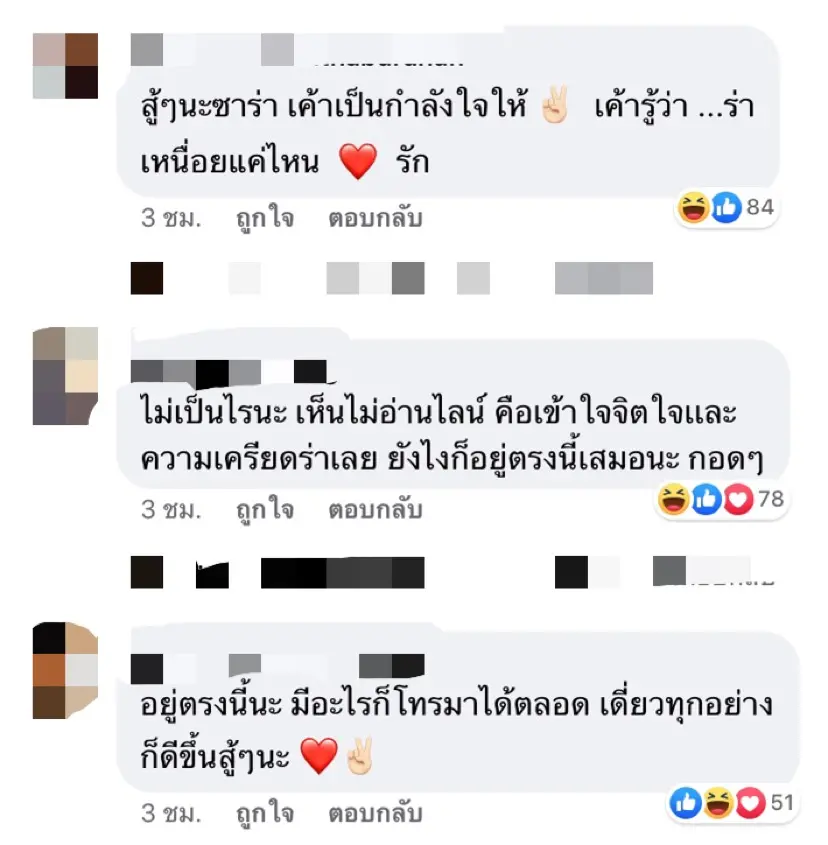
Task: Click ถูกใจ under the อยู่ตรงนี้นะ comment
Action: (x=265, y=814)
